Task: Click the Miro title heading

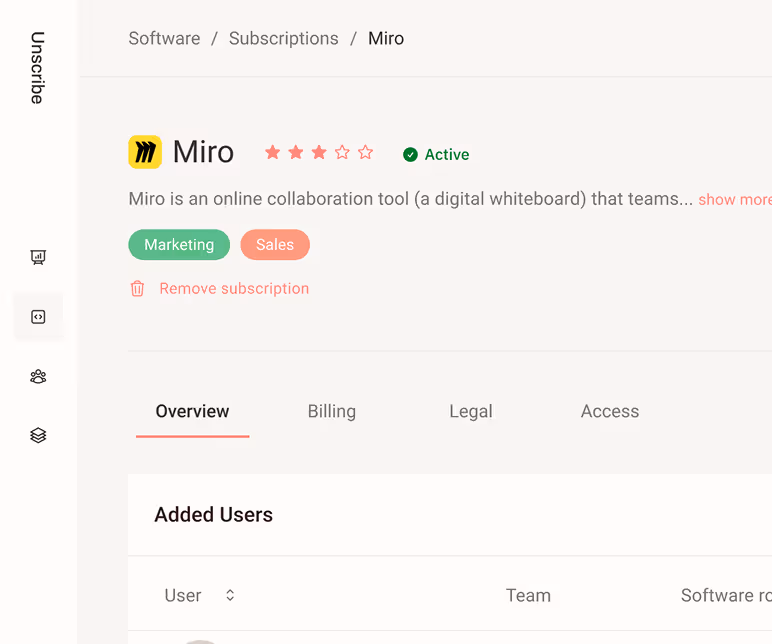Action: click(203, 152)
